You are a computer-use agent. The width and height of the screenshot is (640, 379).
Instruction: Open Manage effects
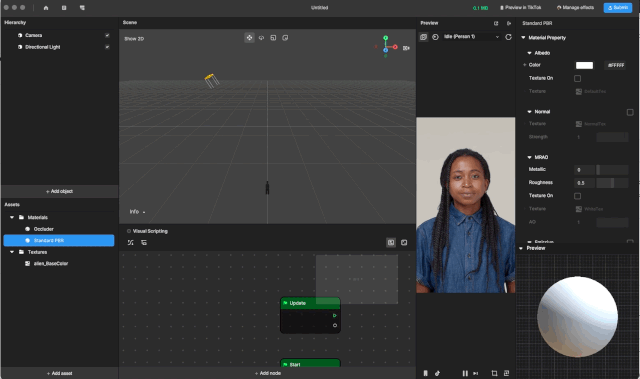pyautogui.click(x=575, y=8)
